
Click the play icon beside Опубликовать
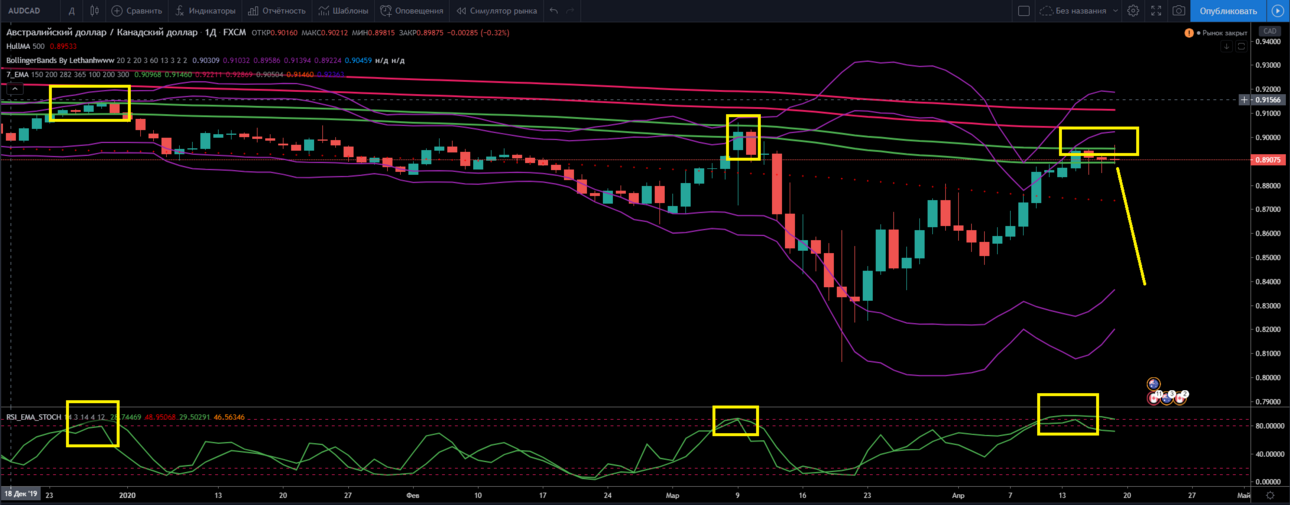[x=1277, y=11]
